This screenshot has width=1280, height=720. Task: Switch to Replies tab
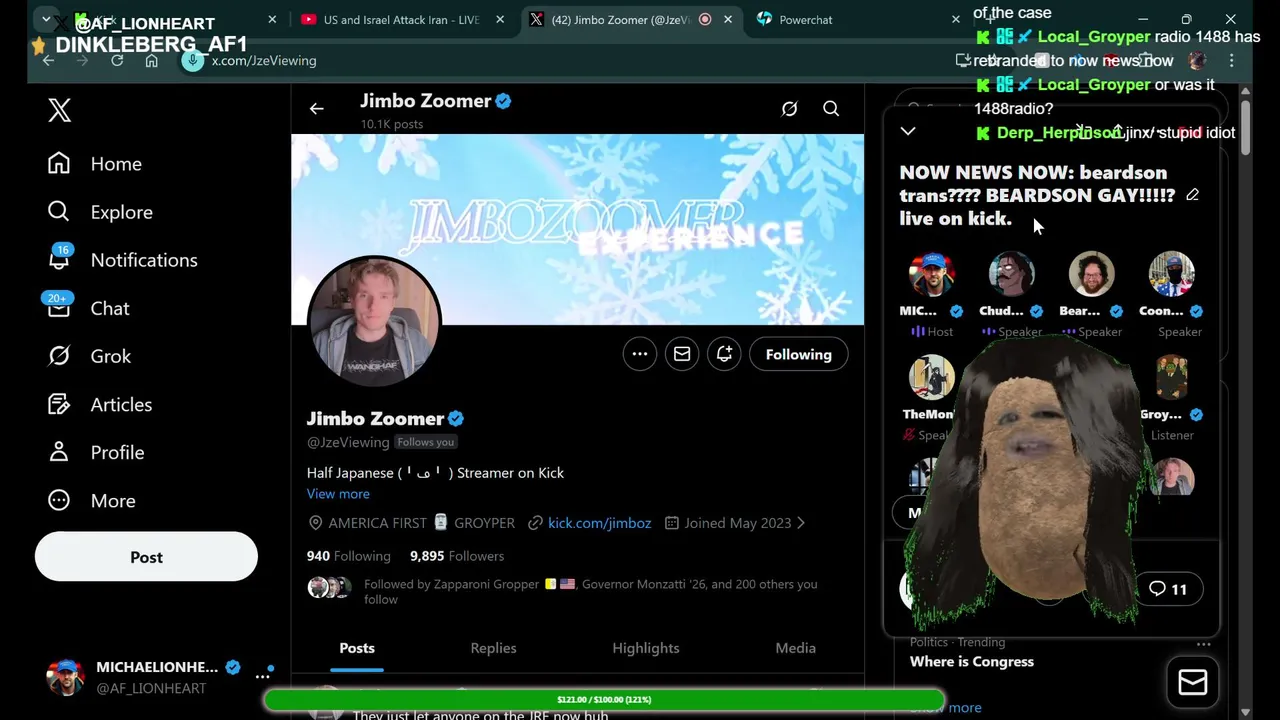[493, 648]
